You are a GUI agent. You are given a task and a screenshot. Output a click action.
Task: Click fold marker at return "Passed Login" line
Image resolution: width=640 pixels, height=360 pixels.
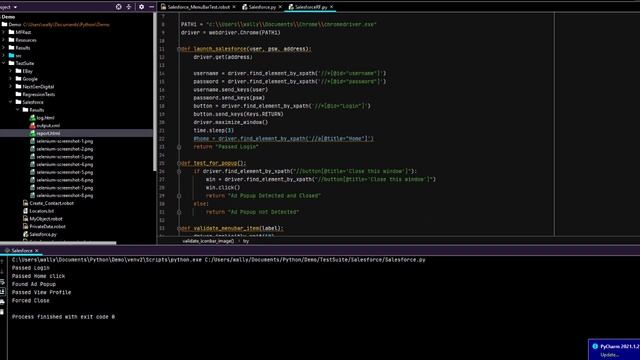click(x=179, y=147)
